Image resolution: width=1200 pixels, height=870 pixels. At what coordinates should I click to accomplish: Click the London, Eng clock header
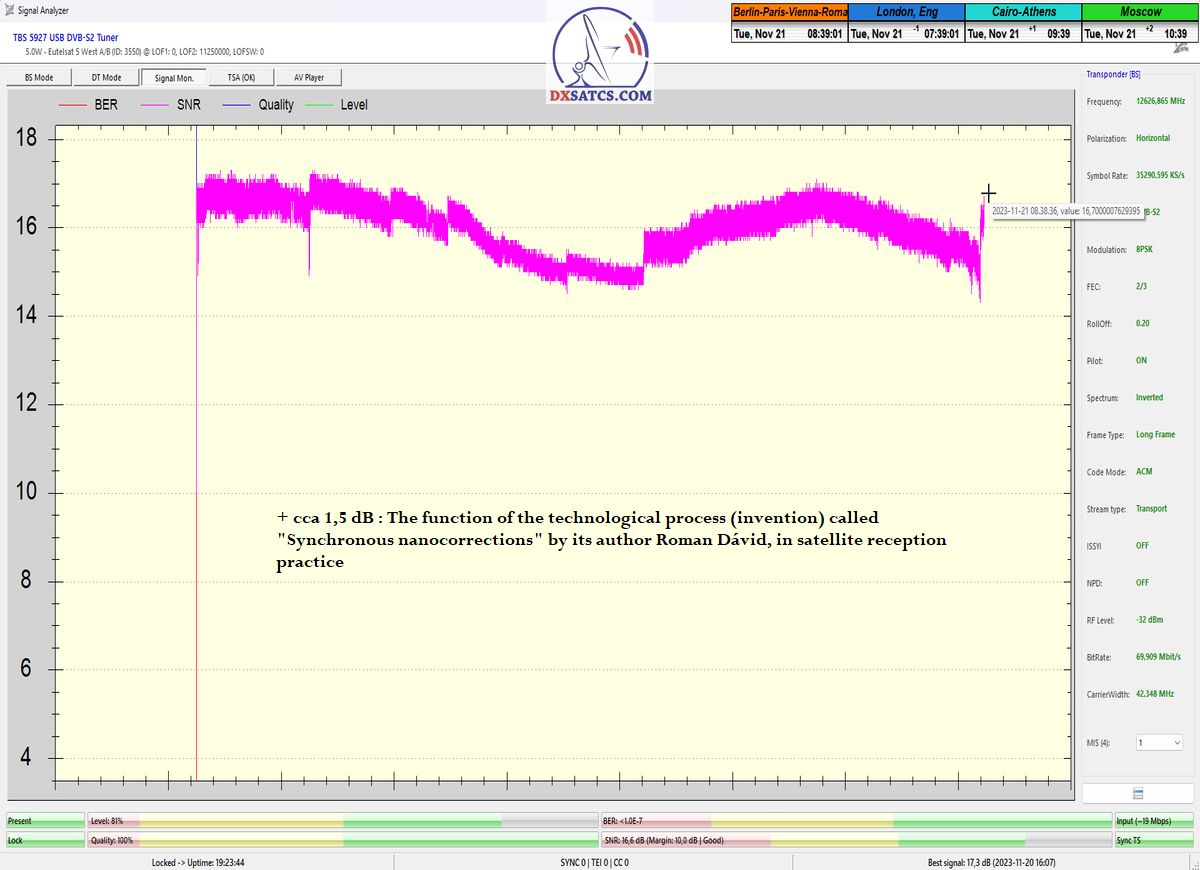[906, 12]
